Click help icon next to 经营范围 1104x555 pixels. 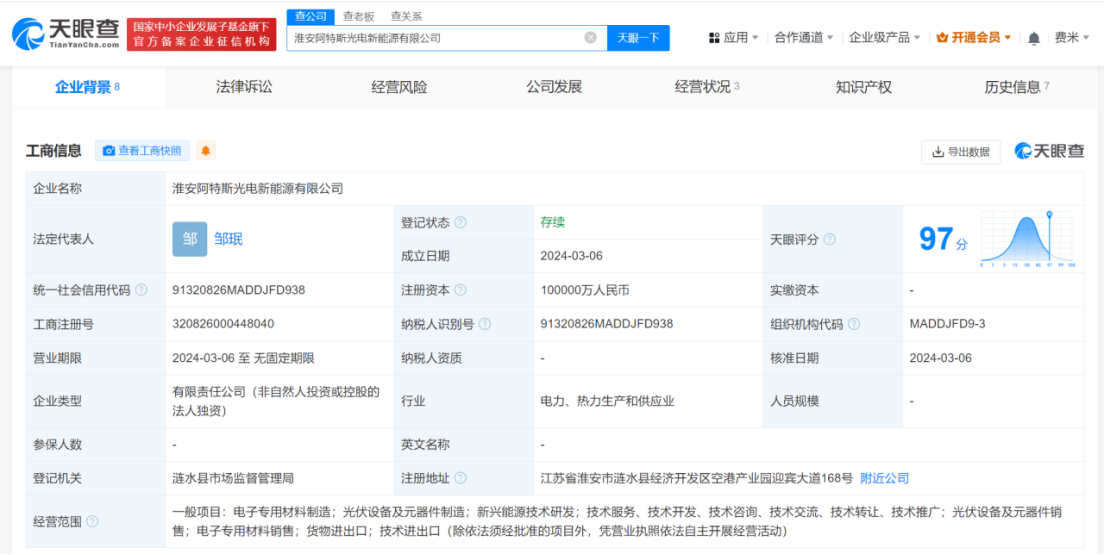[x=92, y=521]
